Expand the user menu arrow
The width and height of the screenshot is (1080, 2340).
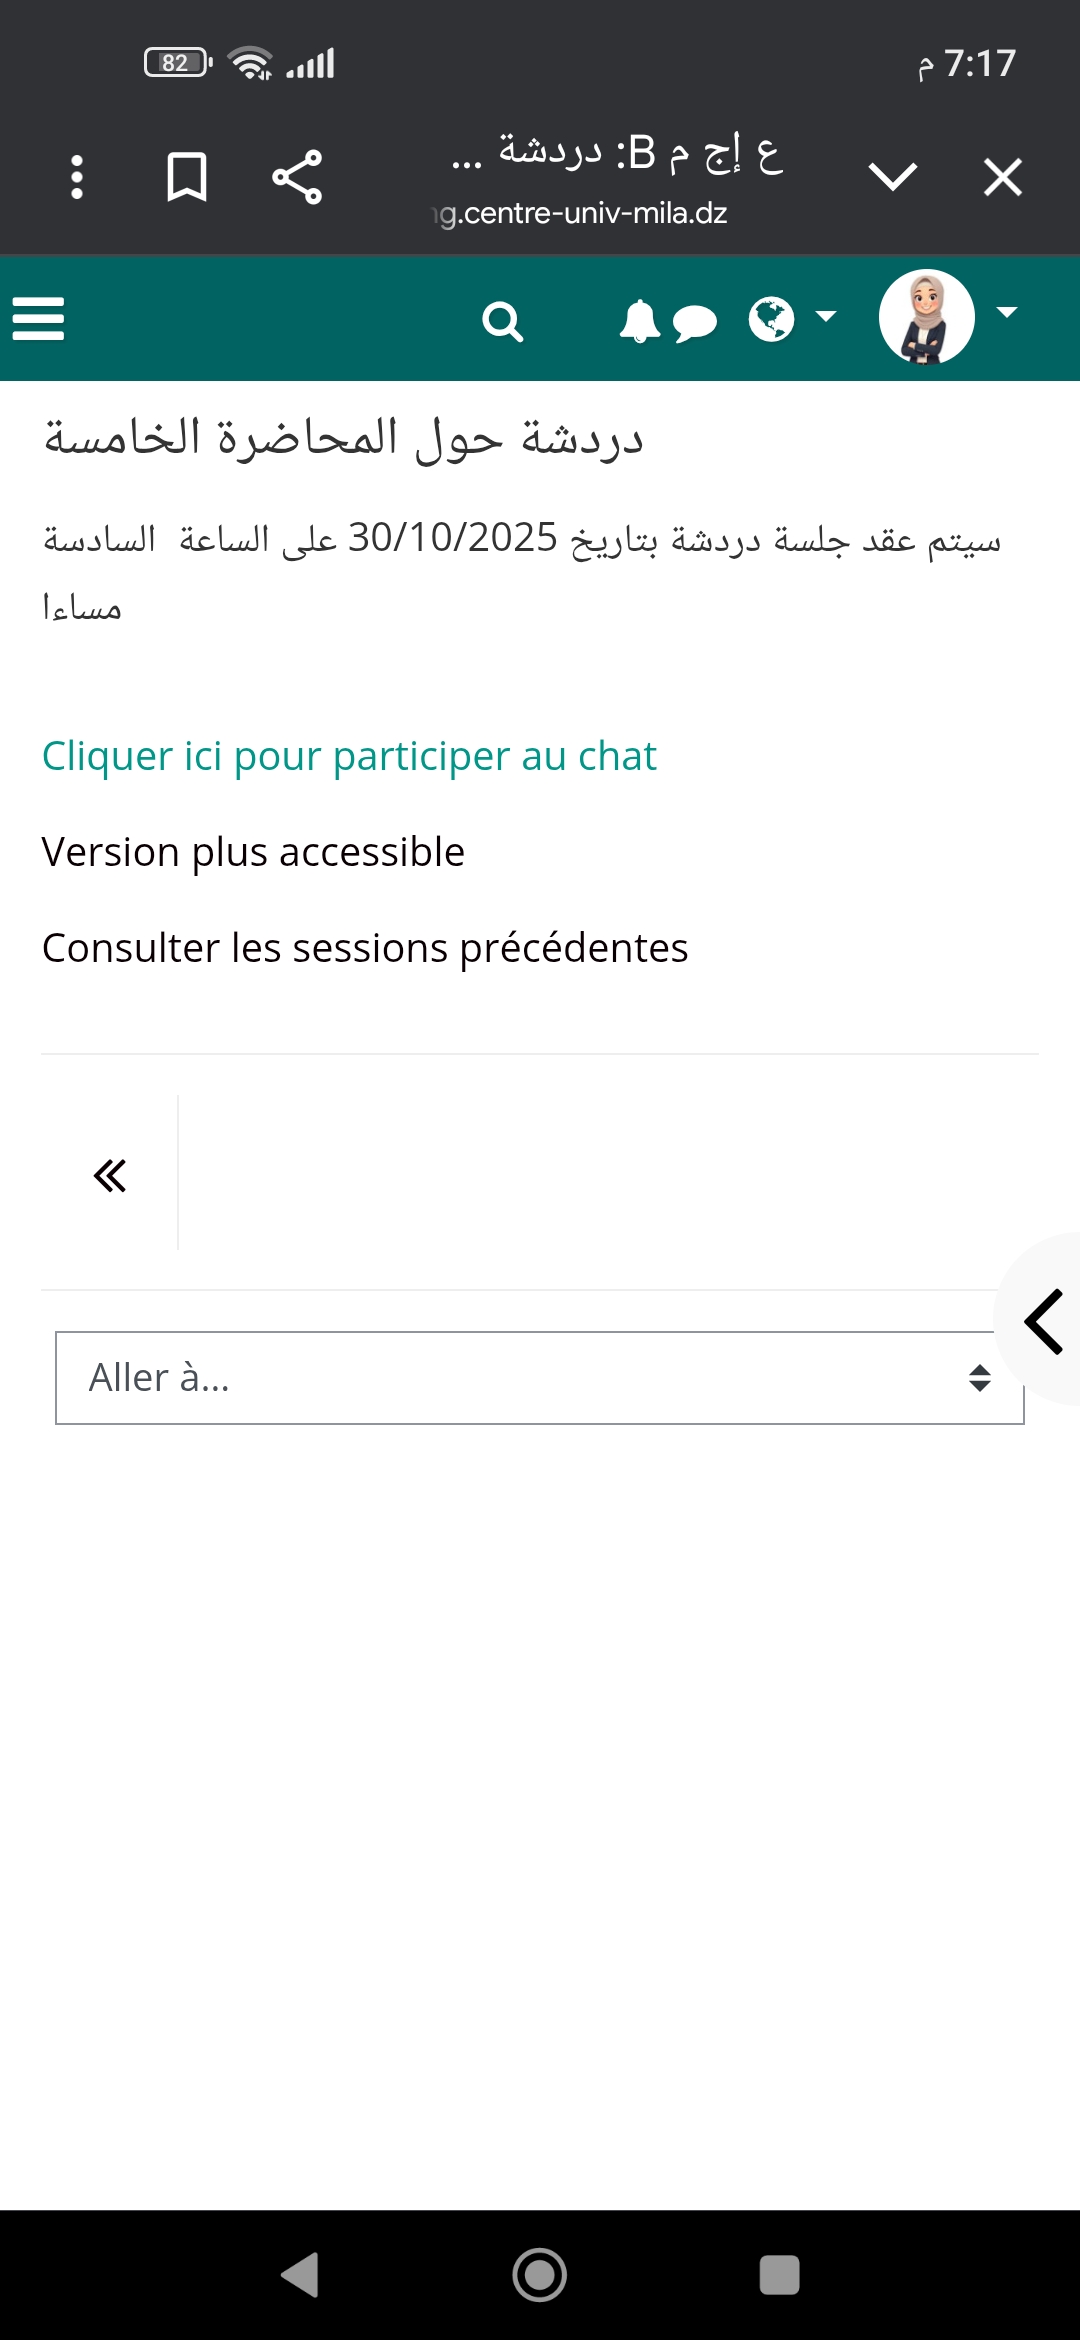[x=1007, y=313]
